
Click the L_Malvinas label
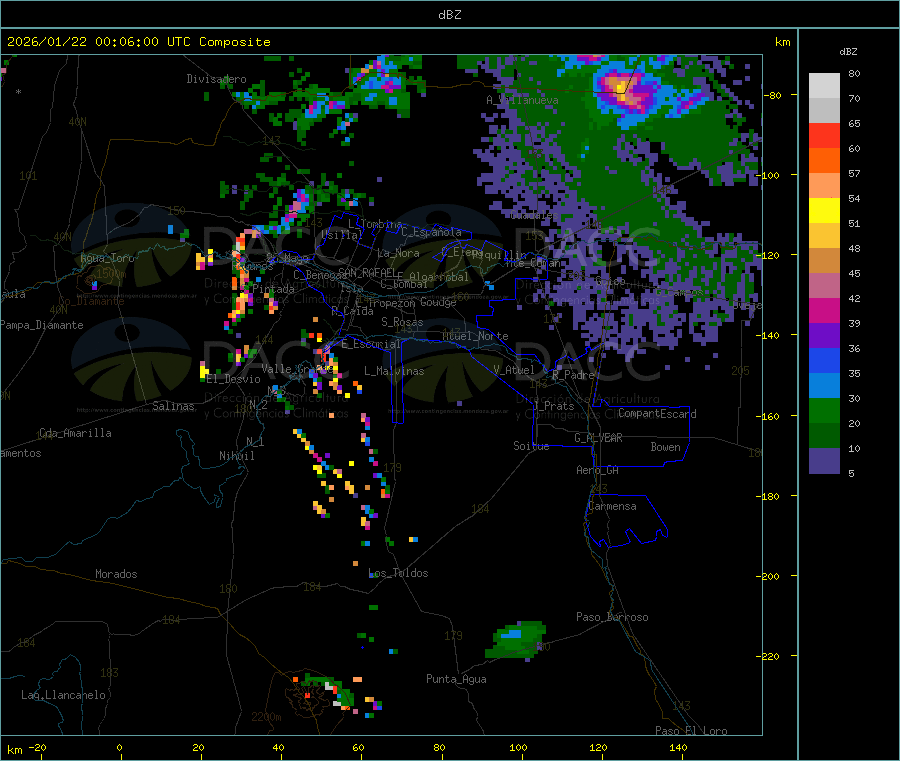coord(394,371)
